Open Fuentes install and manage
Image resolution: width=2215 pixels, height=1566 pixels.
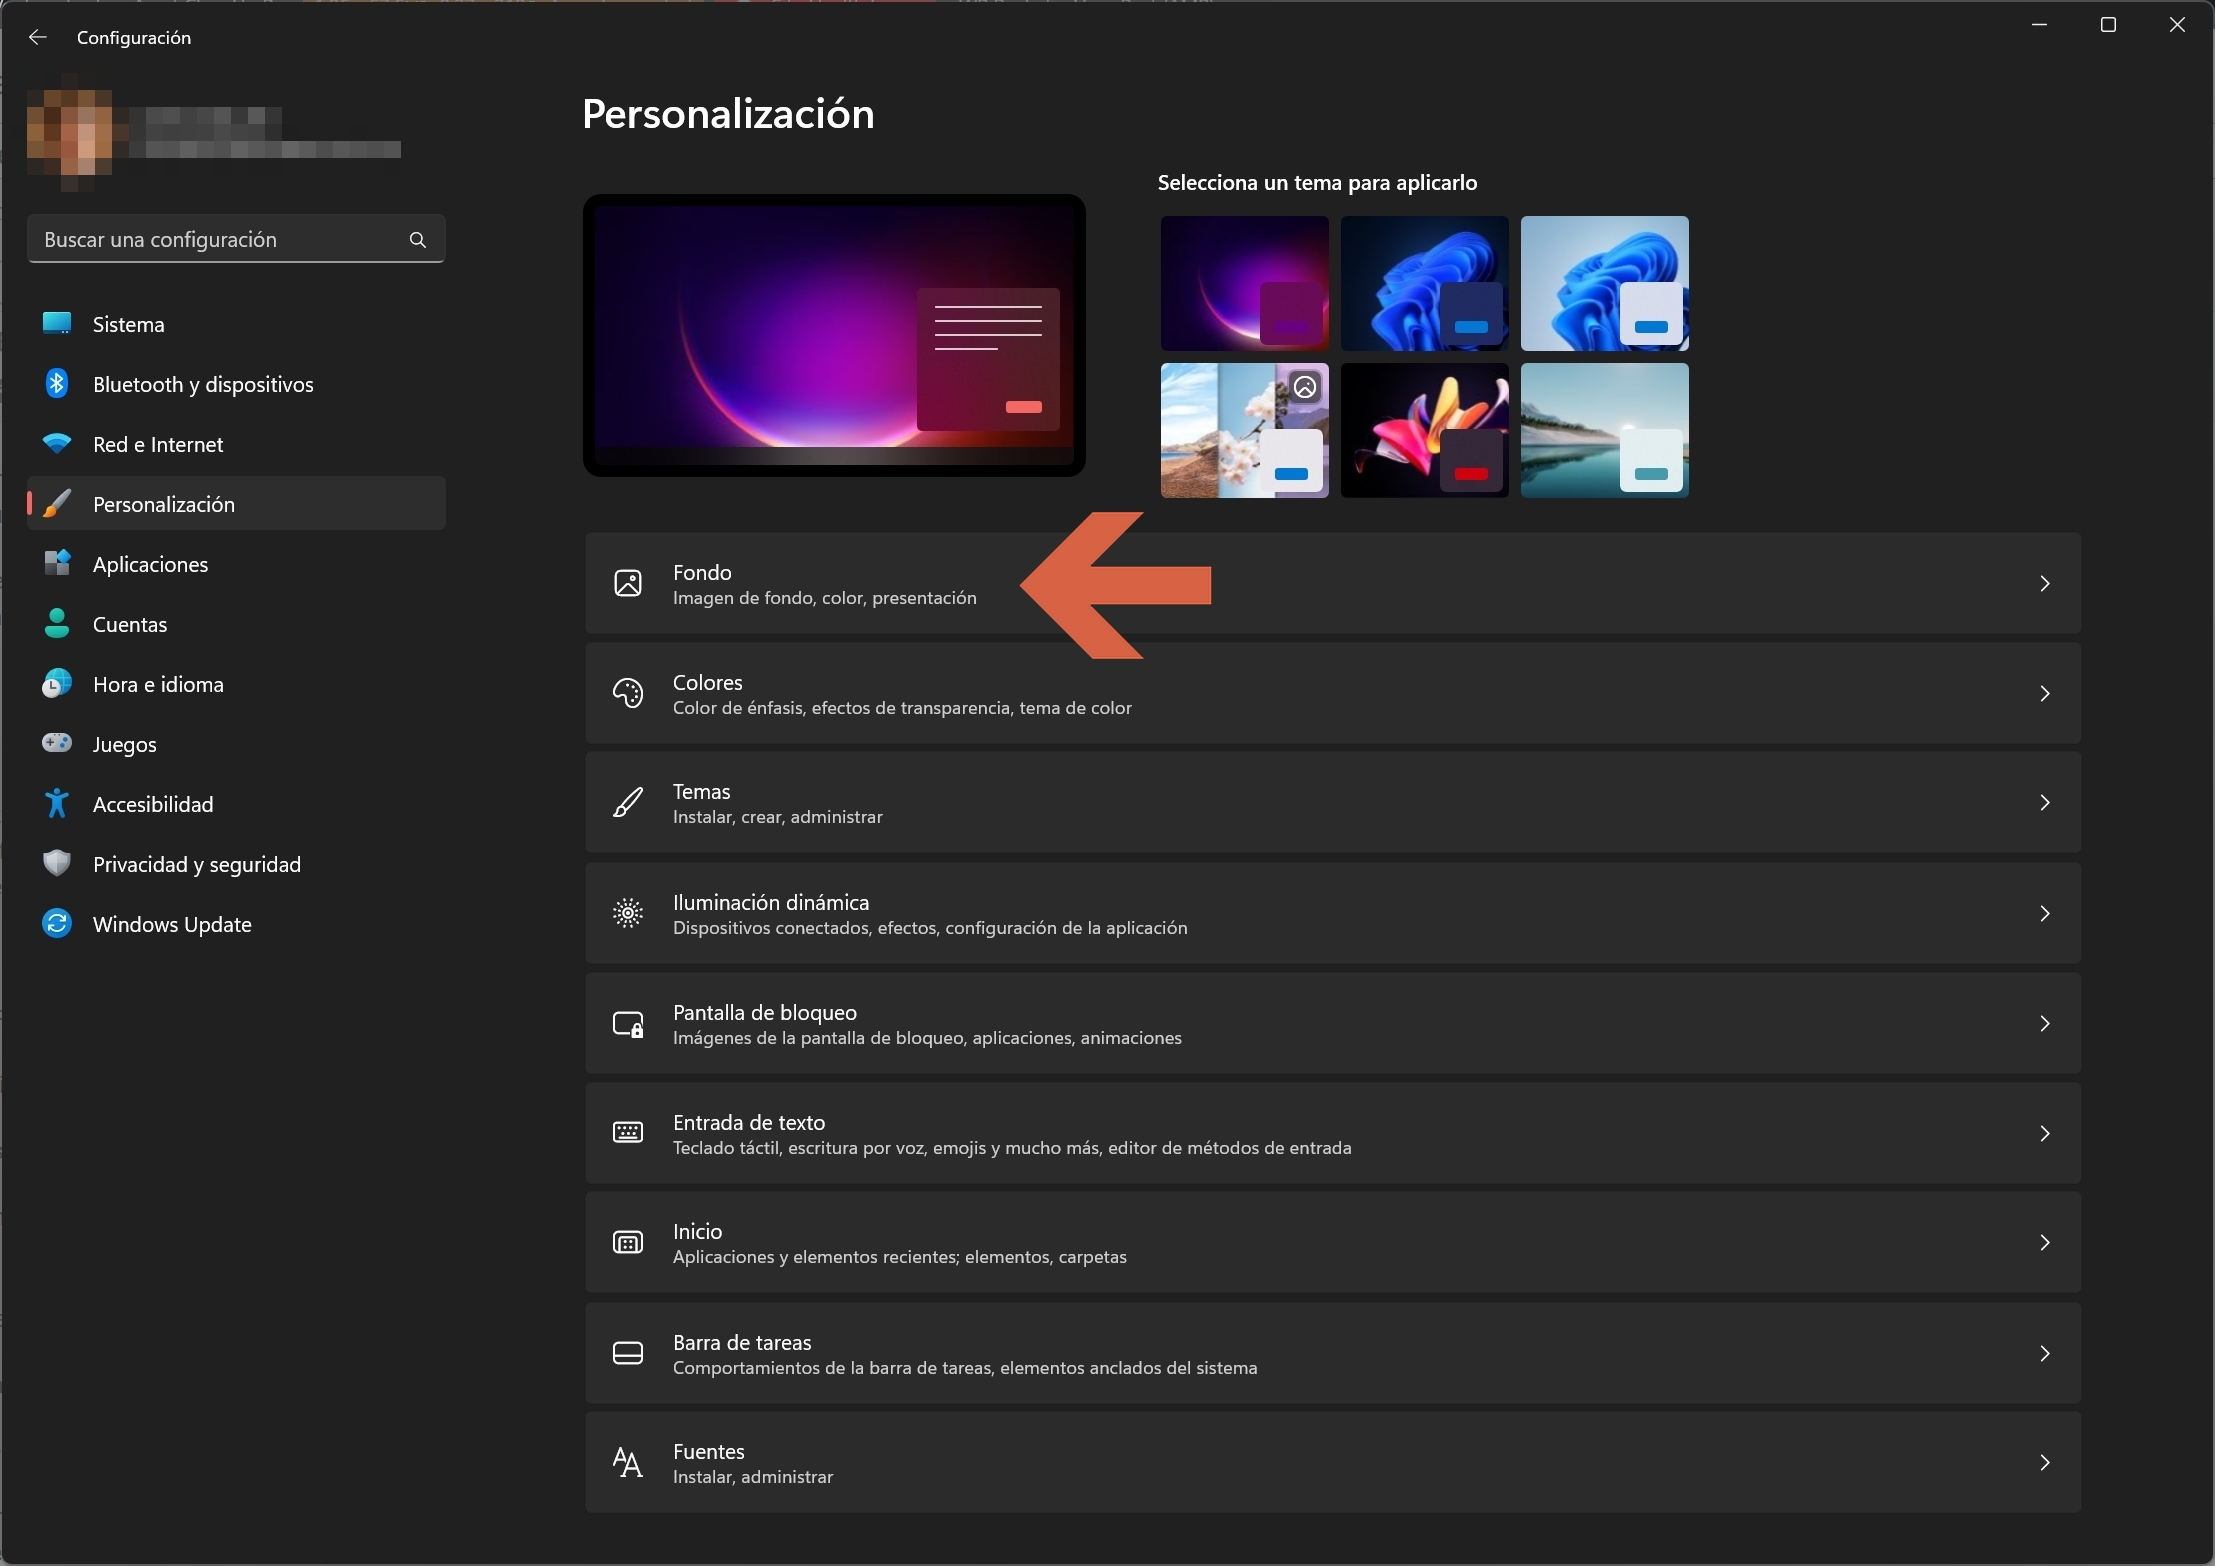click(x=1333, y=1463)
